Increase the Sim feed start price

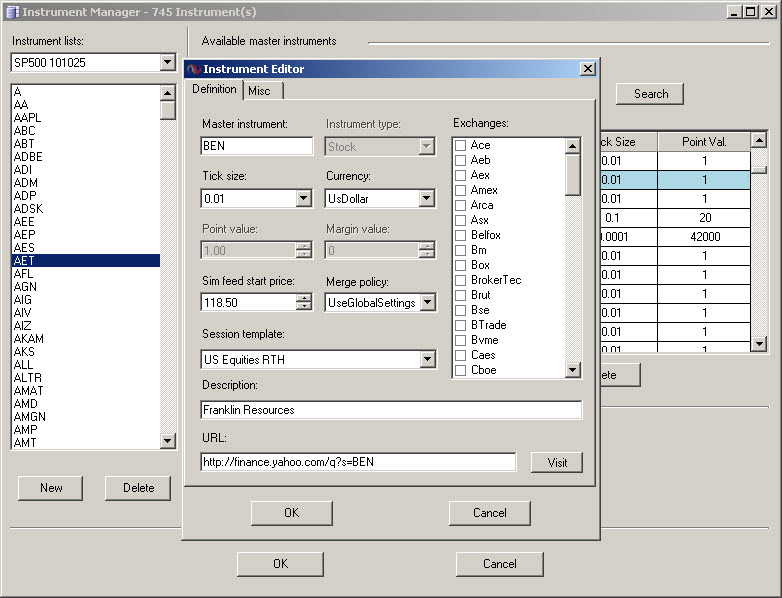[304, 298]
